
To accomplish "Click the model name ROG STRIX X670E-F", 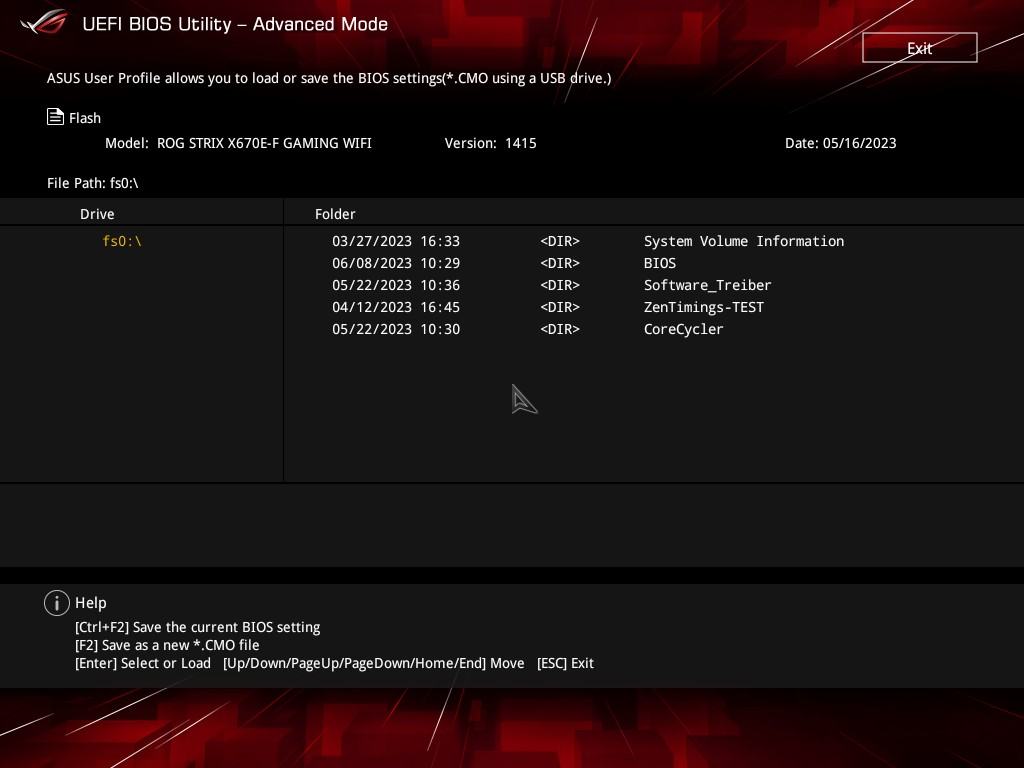I will (264, 143).
